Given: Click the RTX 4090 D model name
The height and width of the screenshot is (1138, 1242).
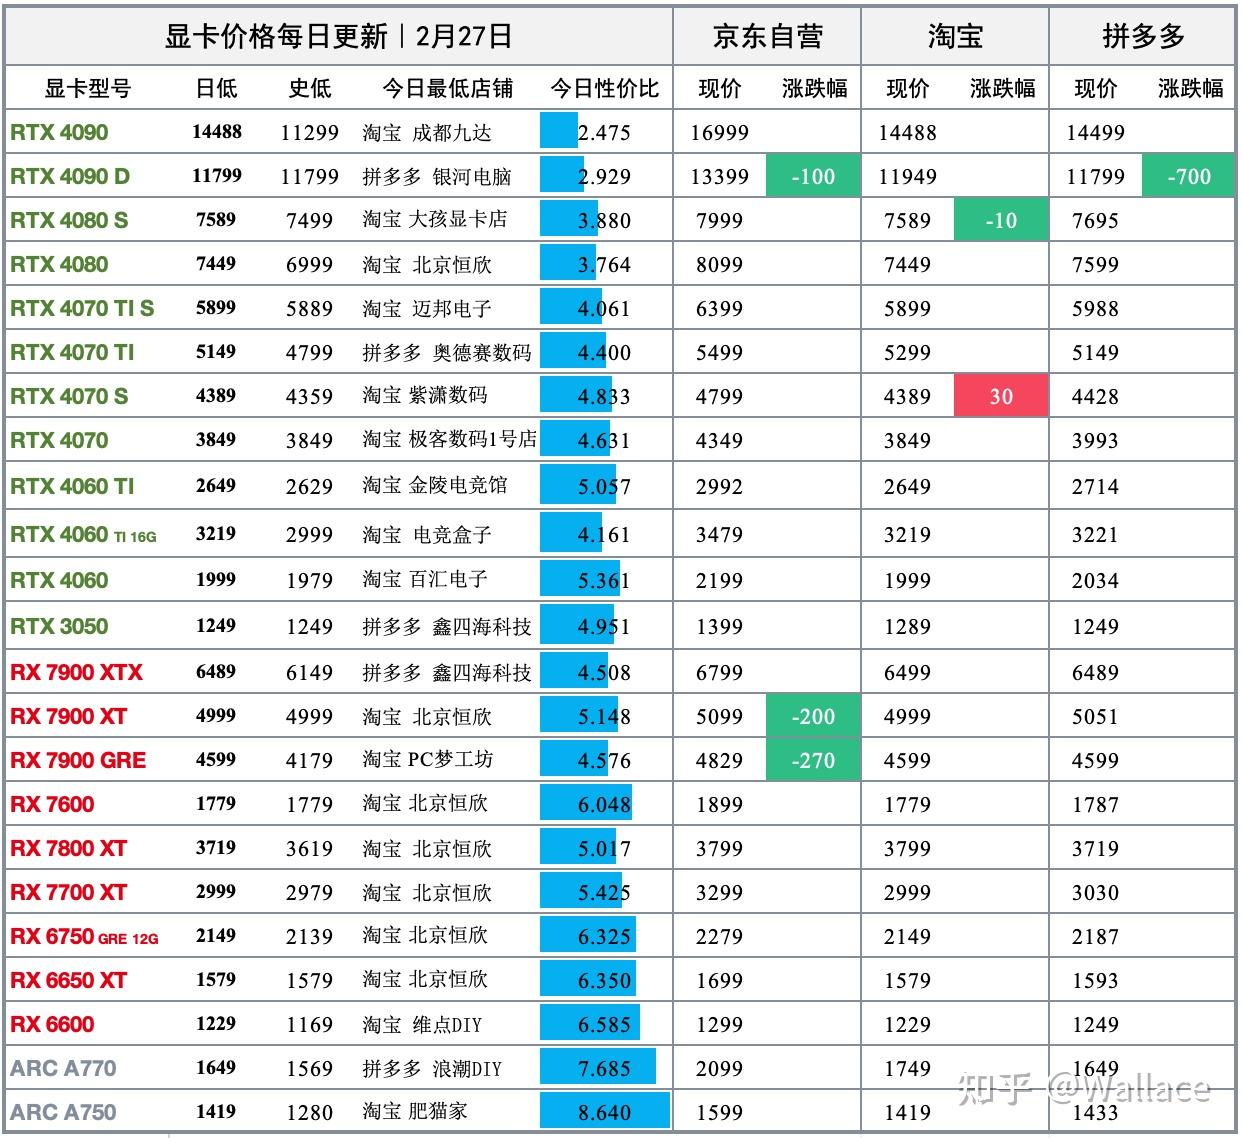Looking at the screenshot, I should click(72, 176).
